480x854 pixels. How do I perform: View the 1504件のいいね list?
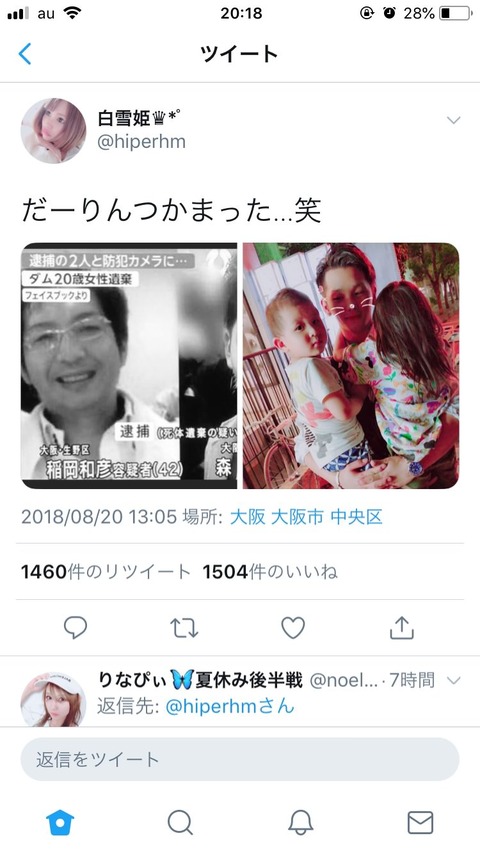coord(270,572)
